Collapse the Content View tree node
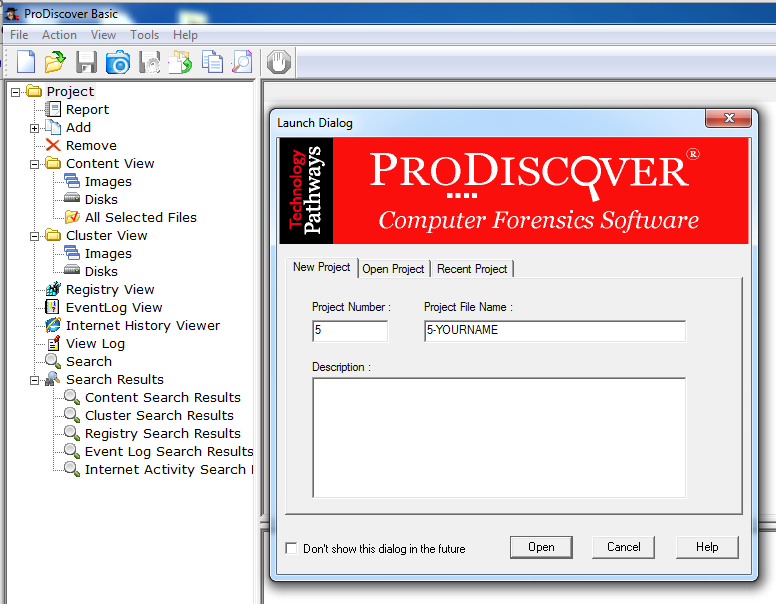Screen dimensions: 776x604 (x=34, y=164)
